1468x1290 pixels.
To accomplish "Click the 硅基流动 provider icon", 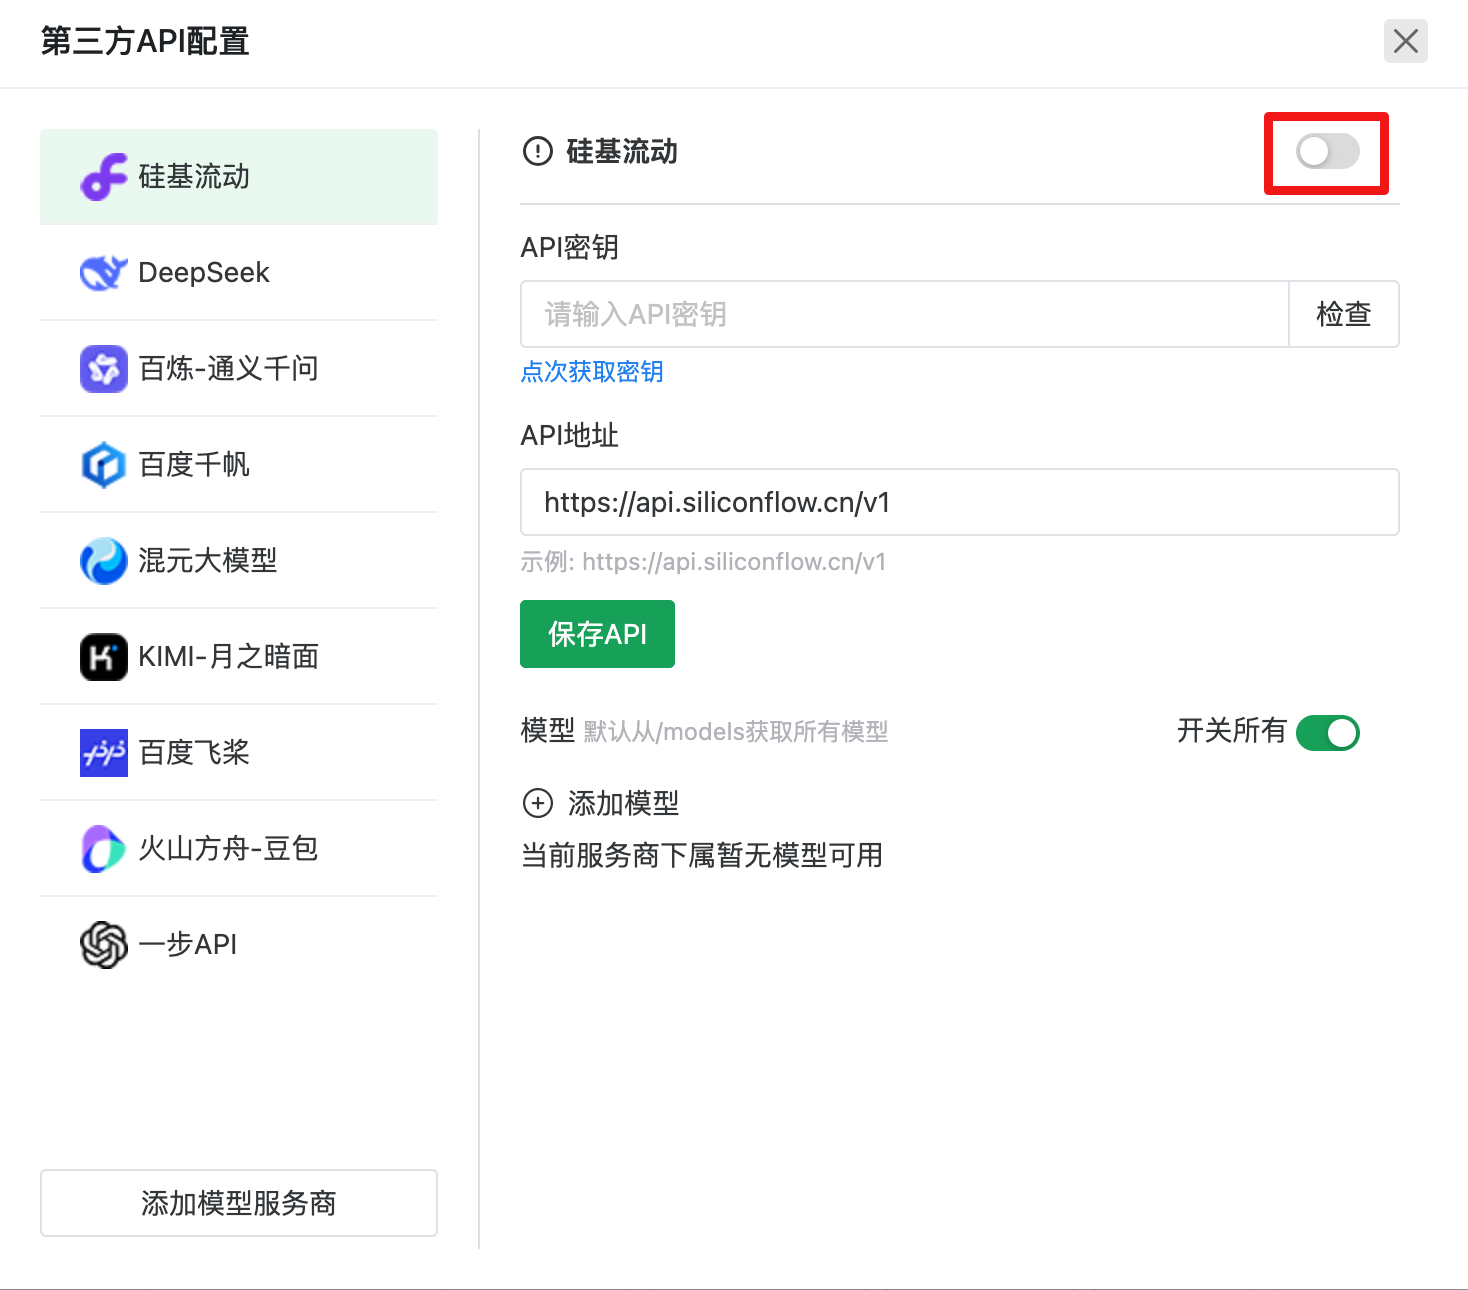I will [x=102, y=177].
